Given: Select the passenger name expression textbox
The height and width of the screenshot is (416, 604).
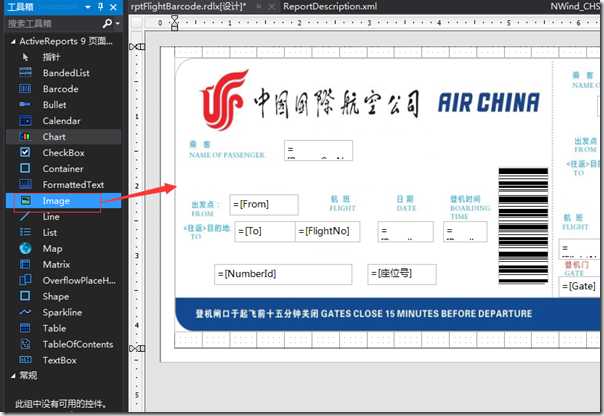Looking at the screenshot, I should 318,151.
